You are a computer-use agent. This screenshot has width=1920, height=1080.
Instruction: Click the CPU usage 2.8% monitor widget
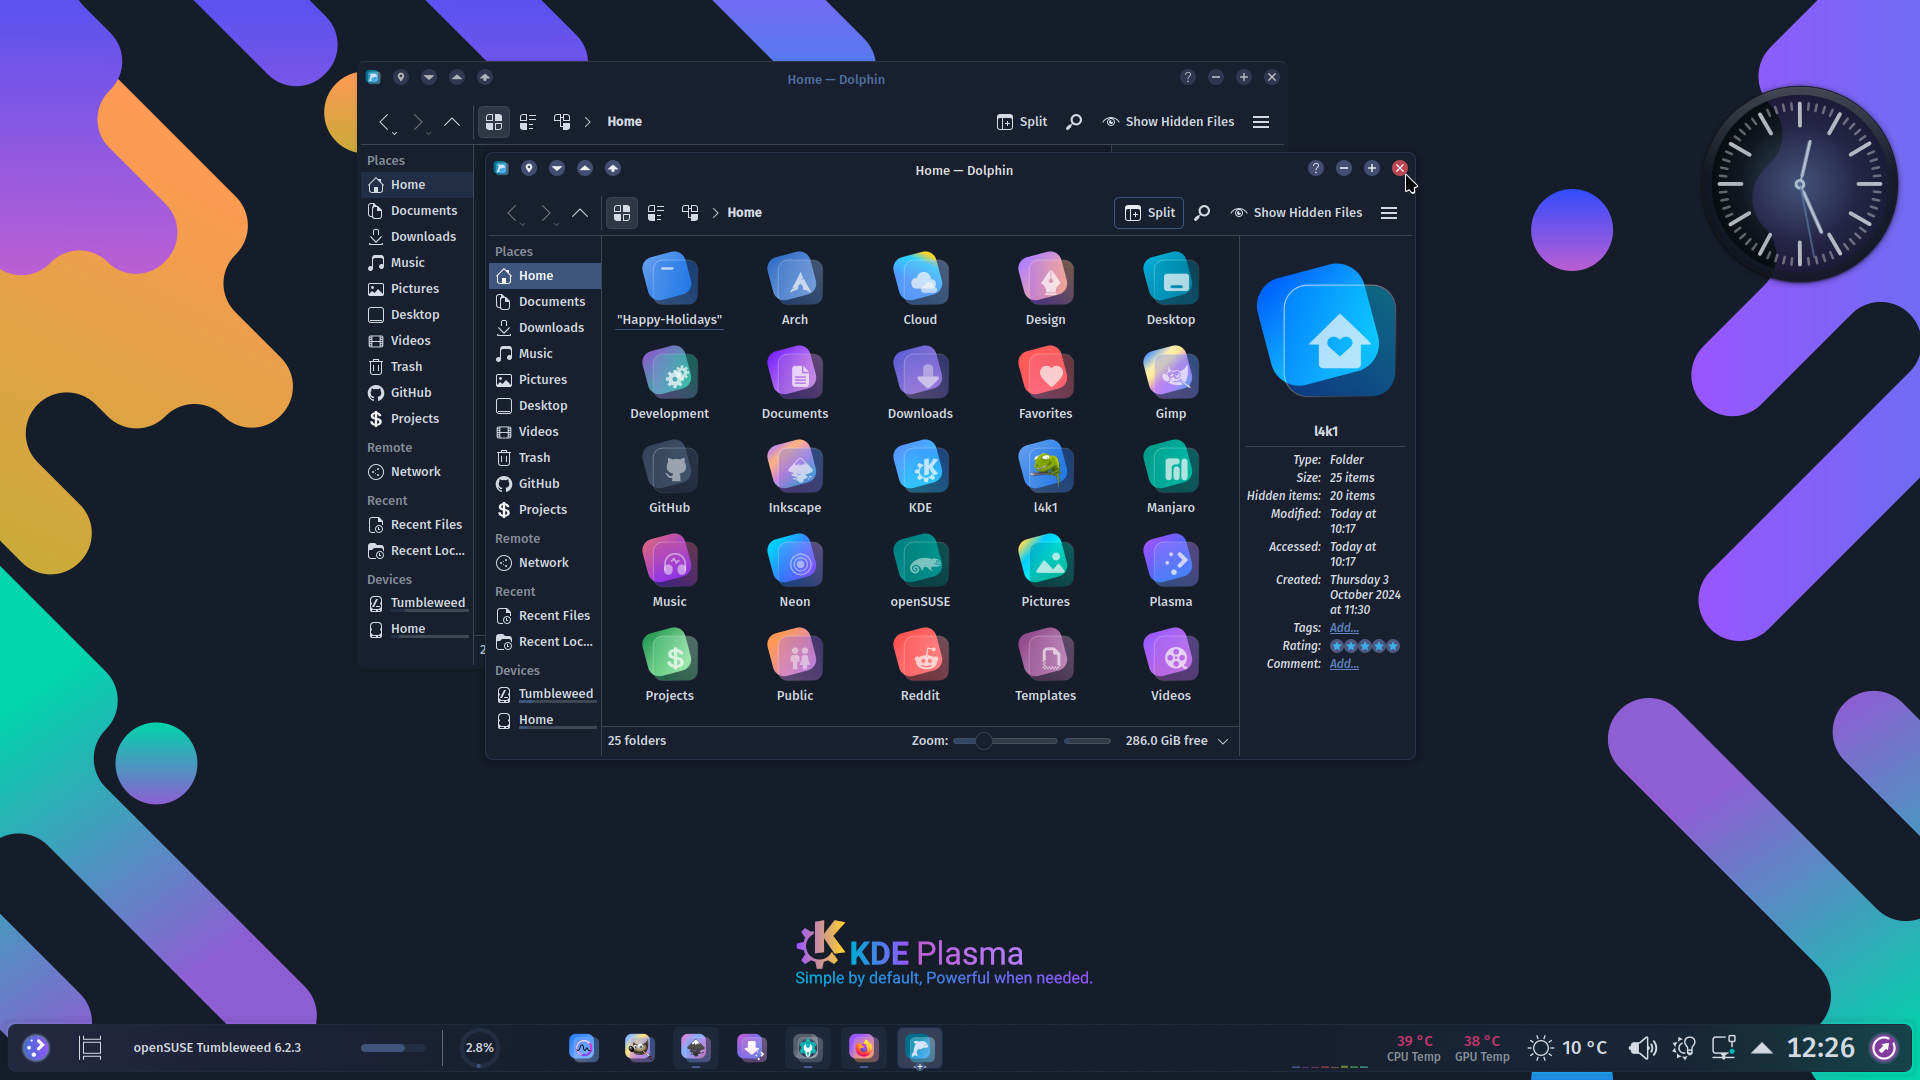(479, 1048)
